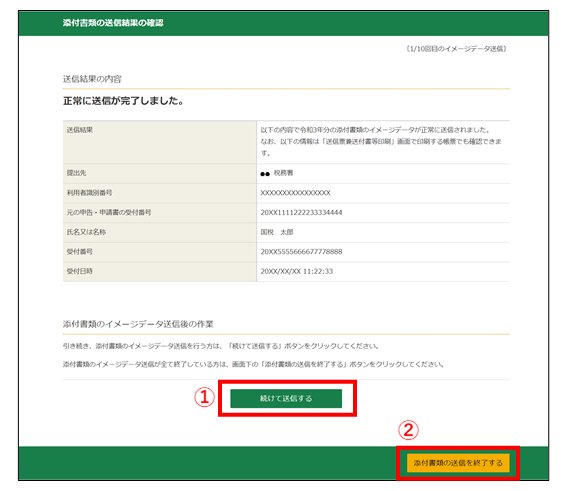This screenshot has width=567, height=491.
Task: Click the 正常に送信が完了しました message
Action: point(124,101)
